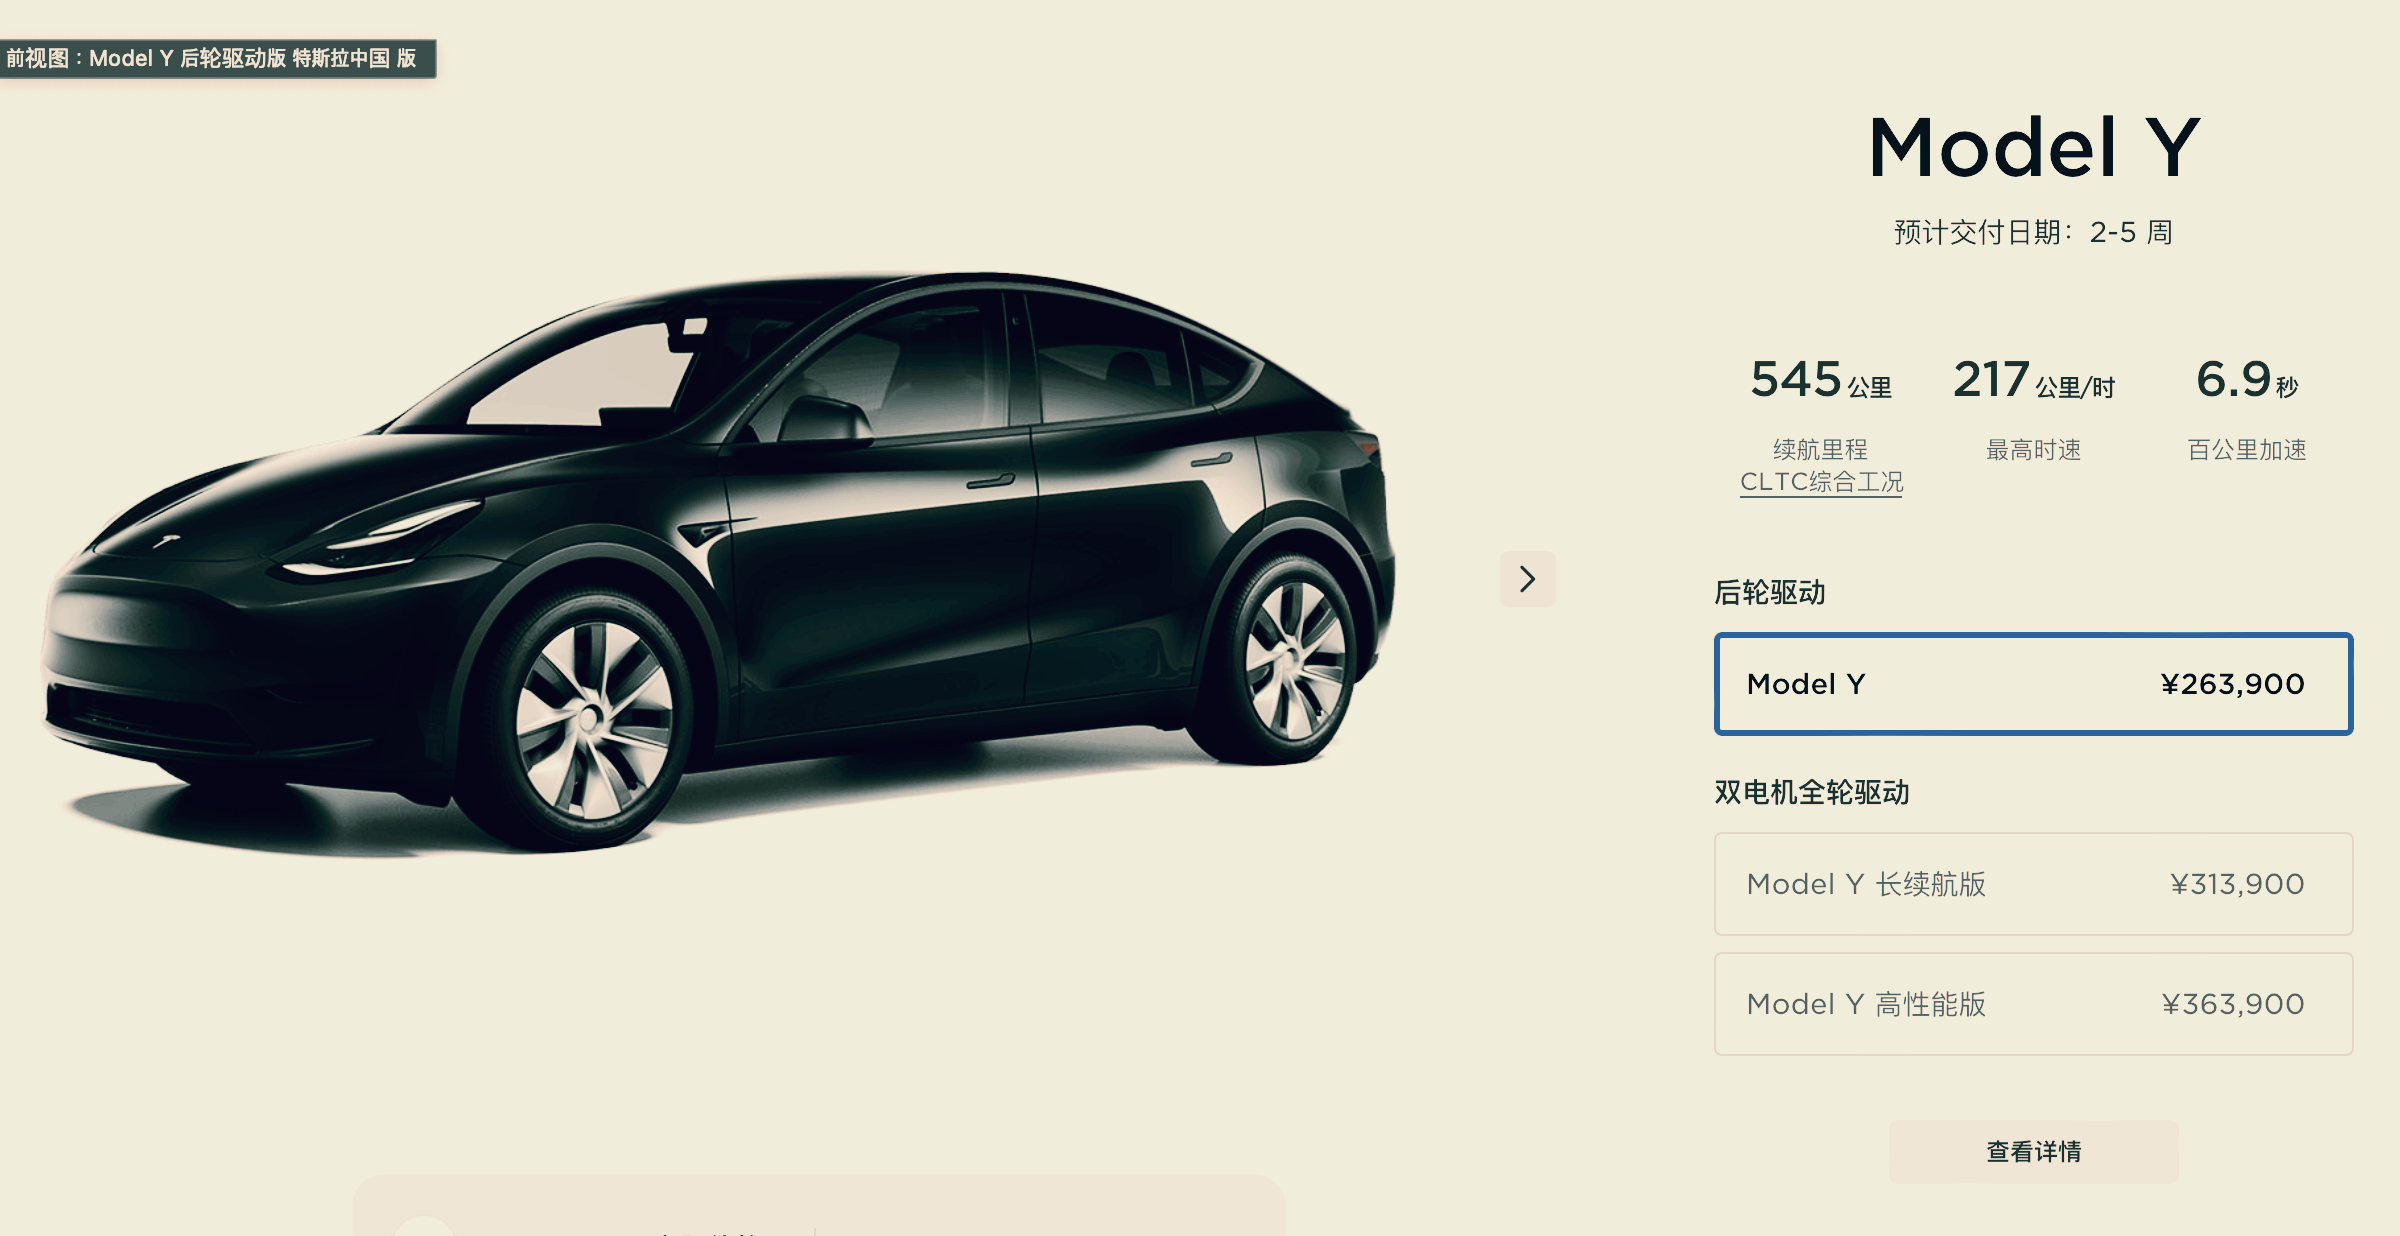Viewport: 2400px width, 1236px height.
Task: Click the Tesla logo on the hood
Action: point(166,541)
